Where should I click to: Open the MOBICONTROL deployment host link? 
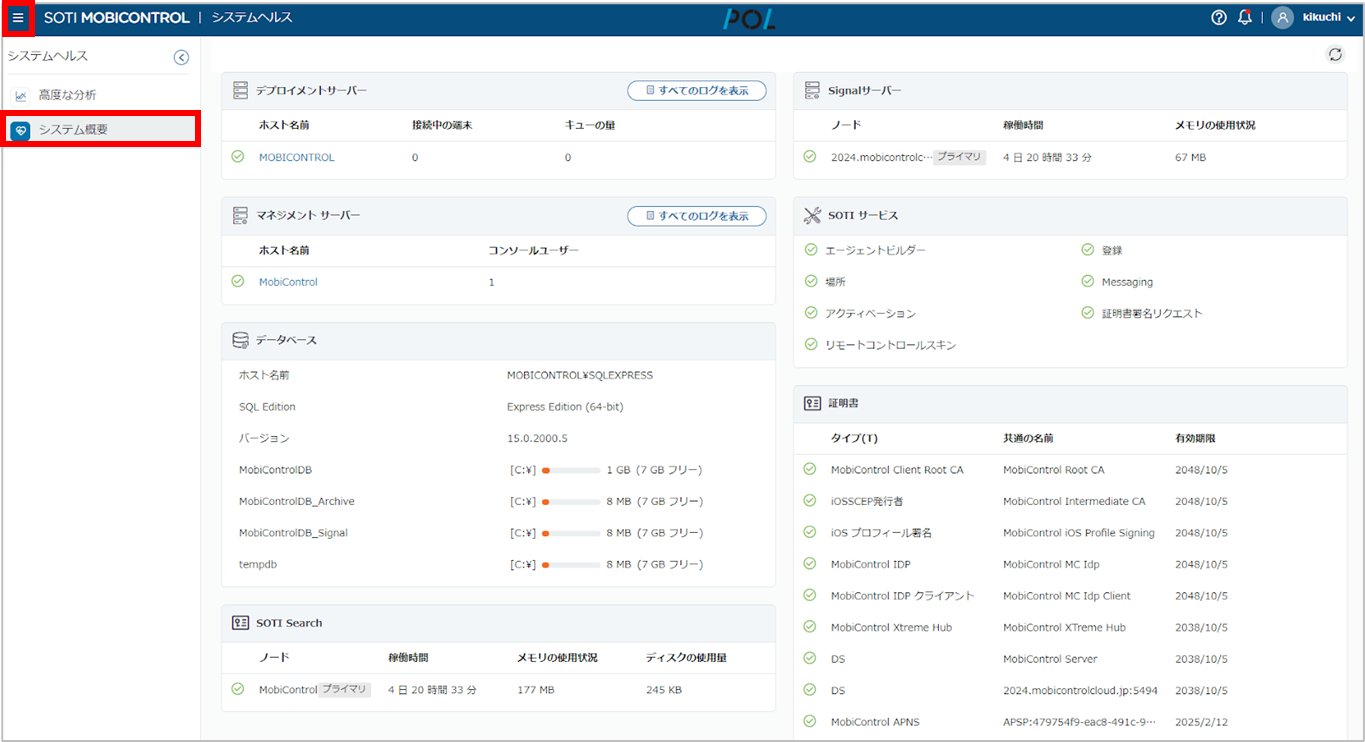coord(297,158)
